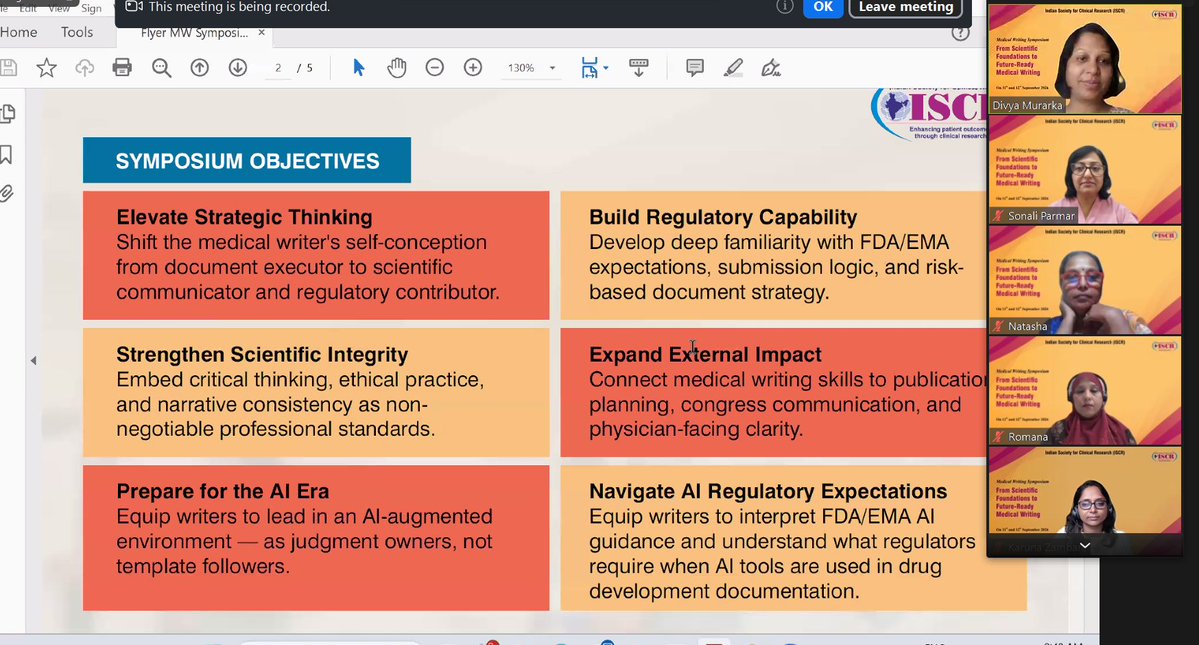Expand more participants with down chevron
This screenshot has width=1199, height=645.
click(x=1084, y=546)
